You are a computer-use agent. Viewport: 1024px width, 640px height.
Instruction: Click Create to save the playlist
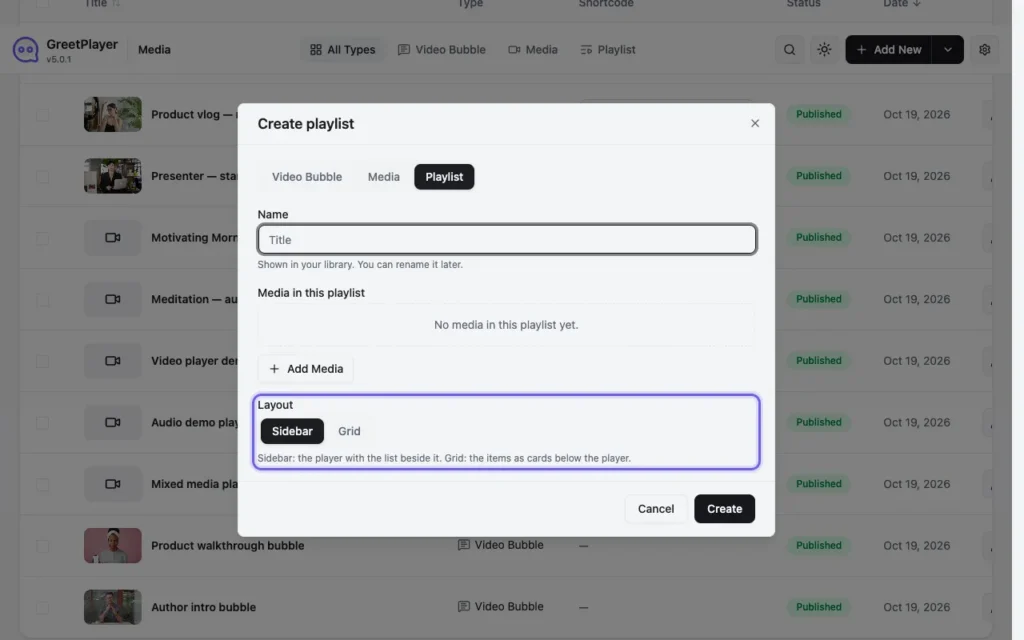click(724, 509)
